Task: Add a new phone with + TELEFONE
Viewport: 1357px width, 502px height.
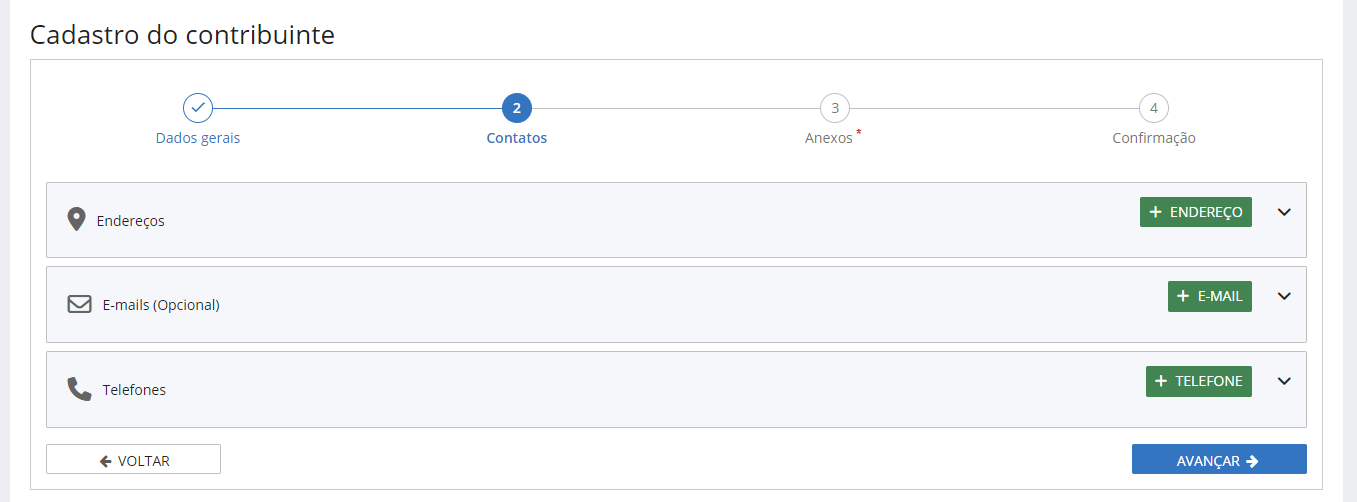Action: pyautogui.click(x=1199, y=381)
